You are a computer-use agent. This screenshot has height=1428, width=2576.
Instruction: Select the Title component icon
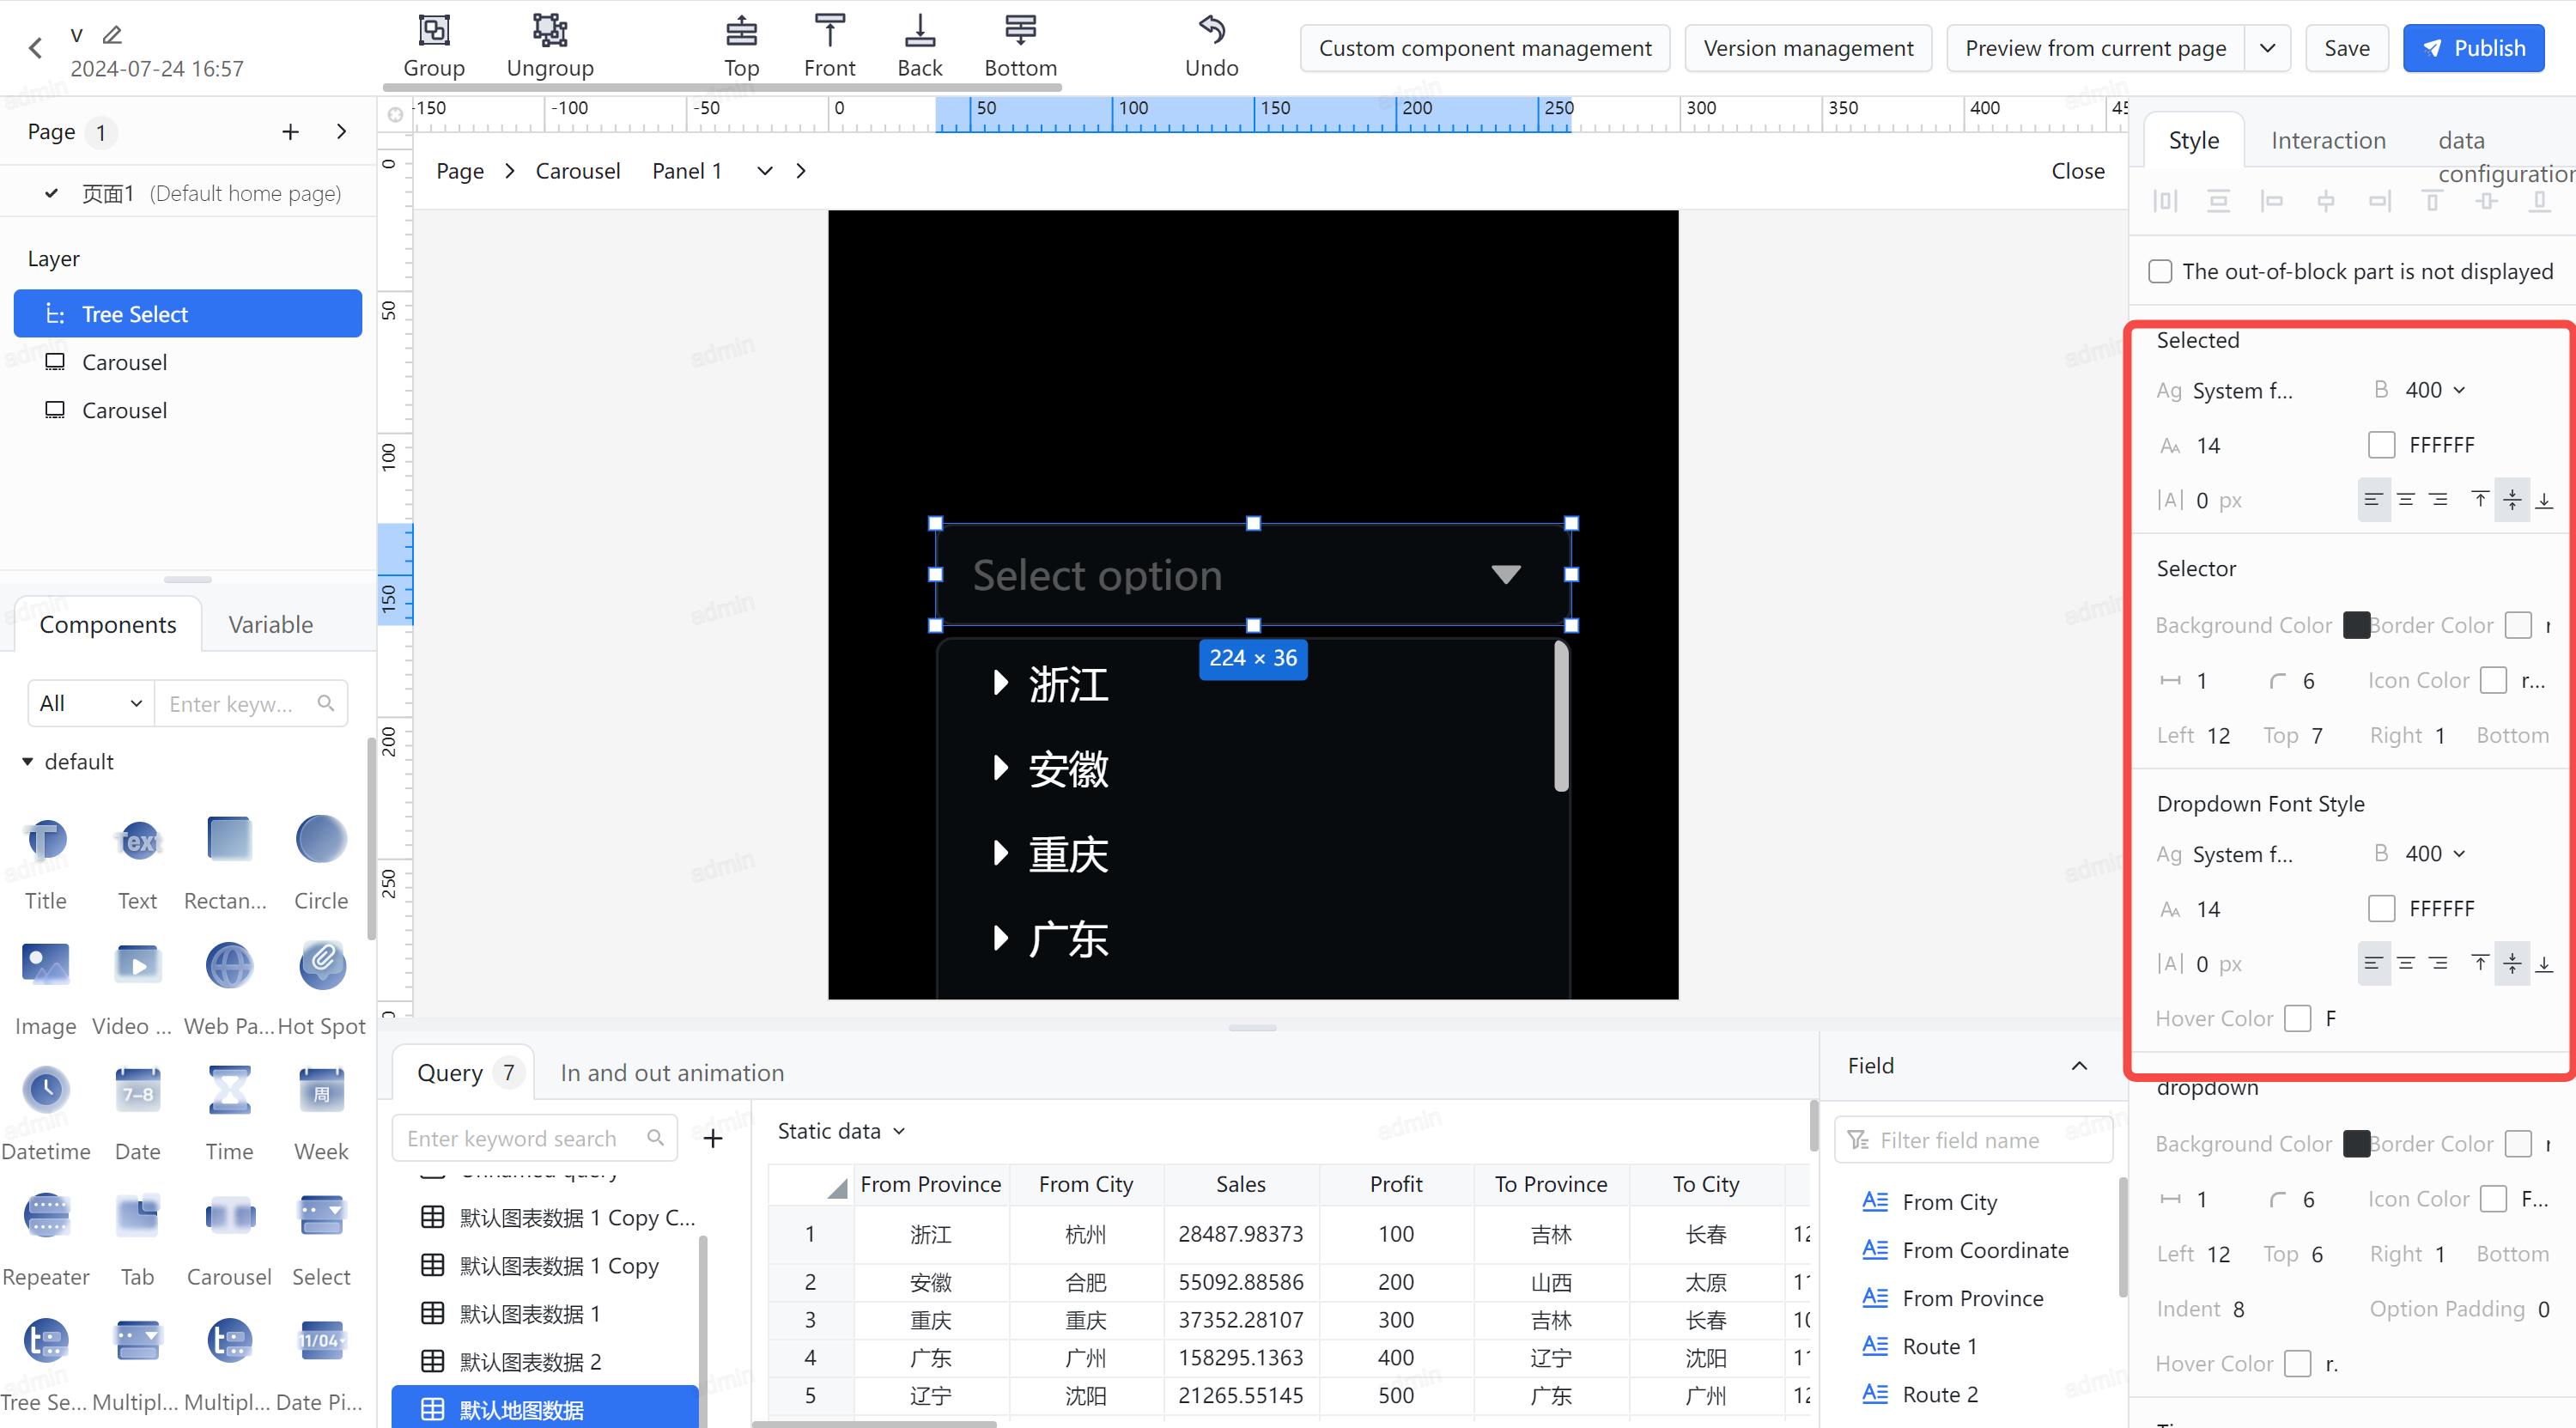pyautogui.click(x=46, y=840)
